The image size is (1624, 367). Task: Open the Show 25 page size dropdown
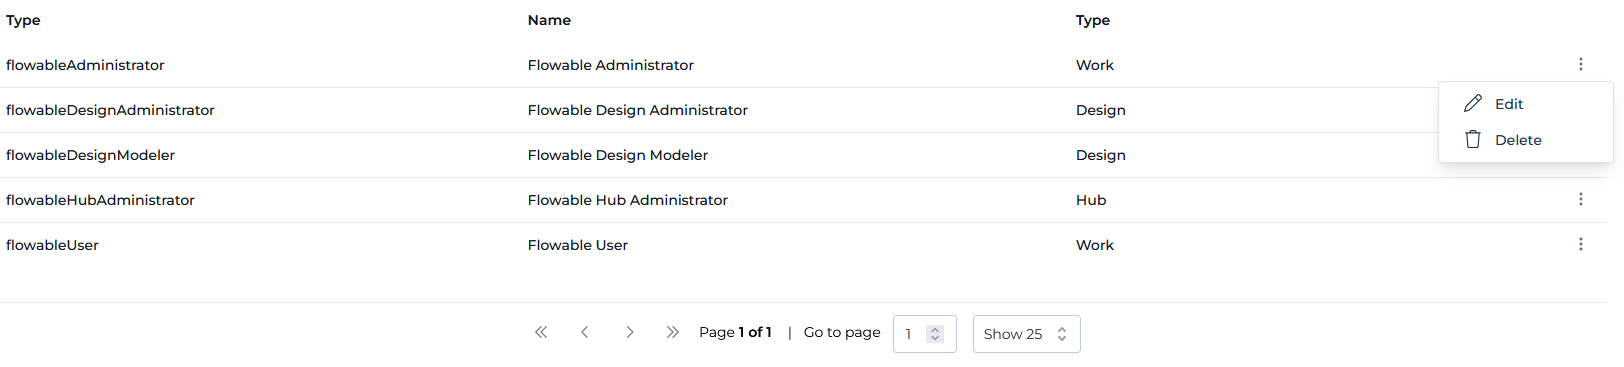point(1026,334)
